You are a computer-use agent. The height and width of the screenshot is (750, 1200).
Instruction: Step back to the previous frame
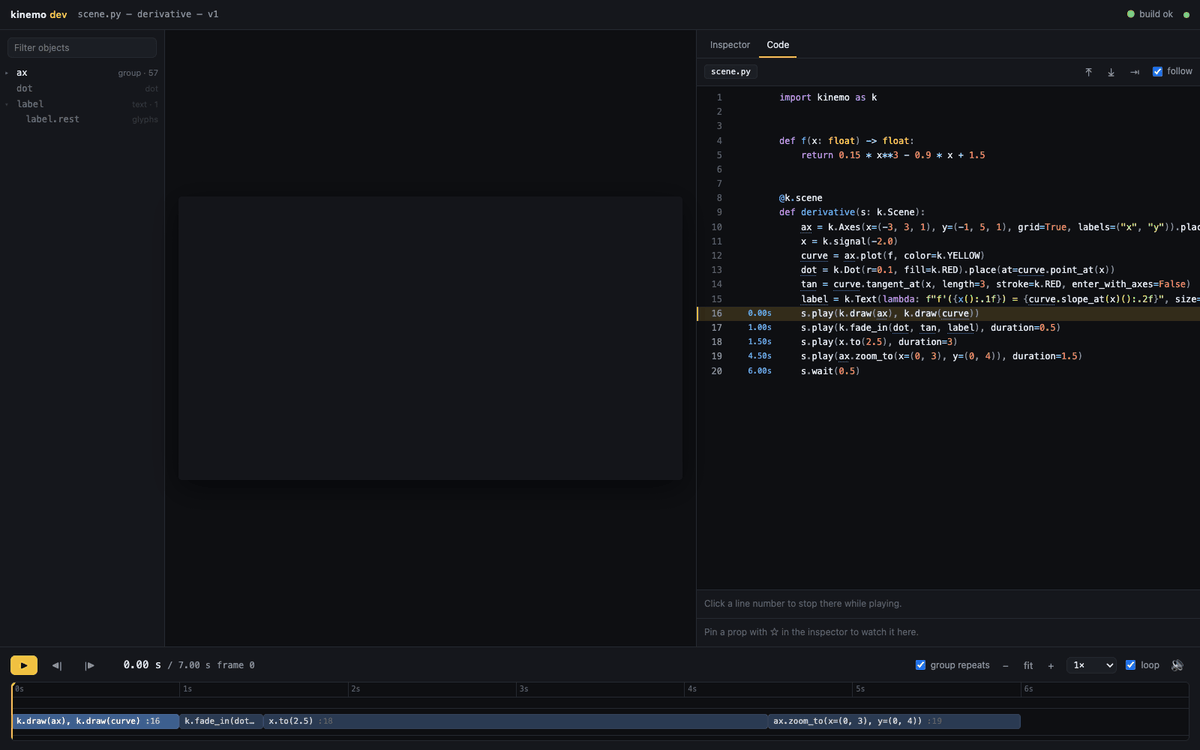[x=57, y=665]
